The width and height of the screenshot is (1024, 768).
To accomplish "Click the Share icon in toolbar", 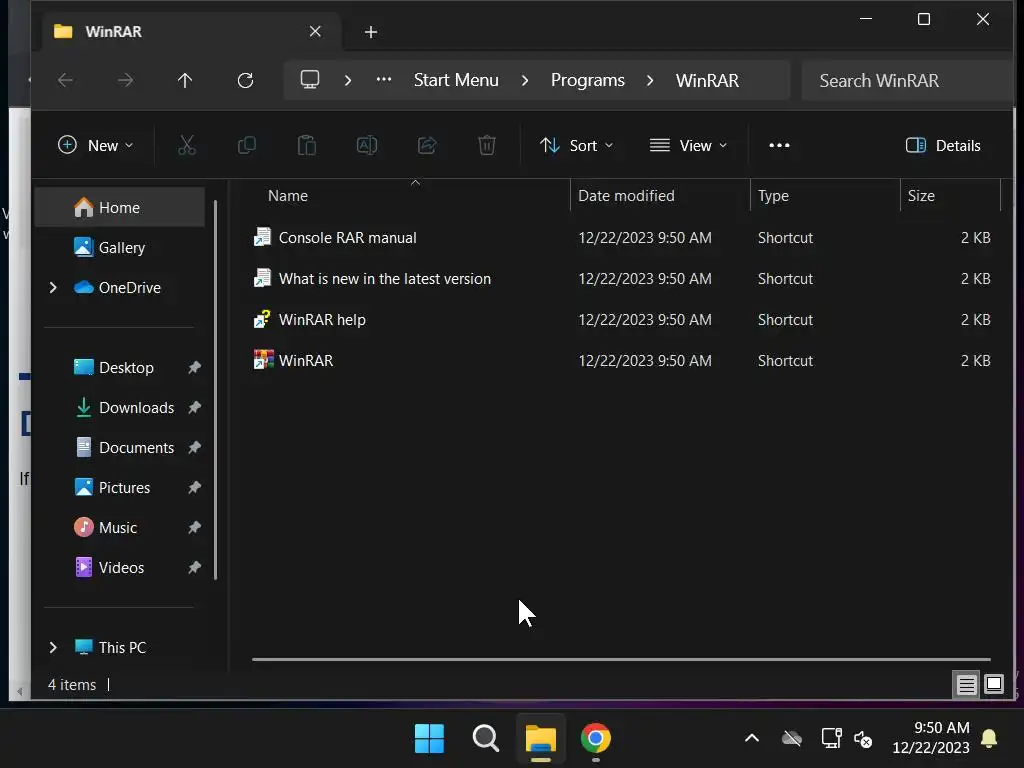I will point(427,145).
